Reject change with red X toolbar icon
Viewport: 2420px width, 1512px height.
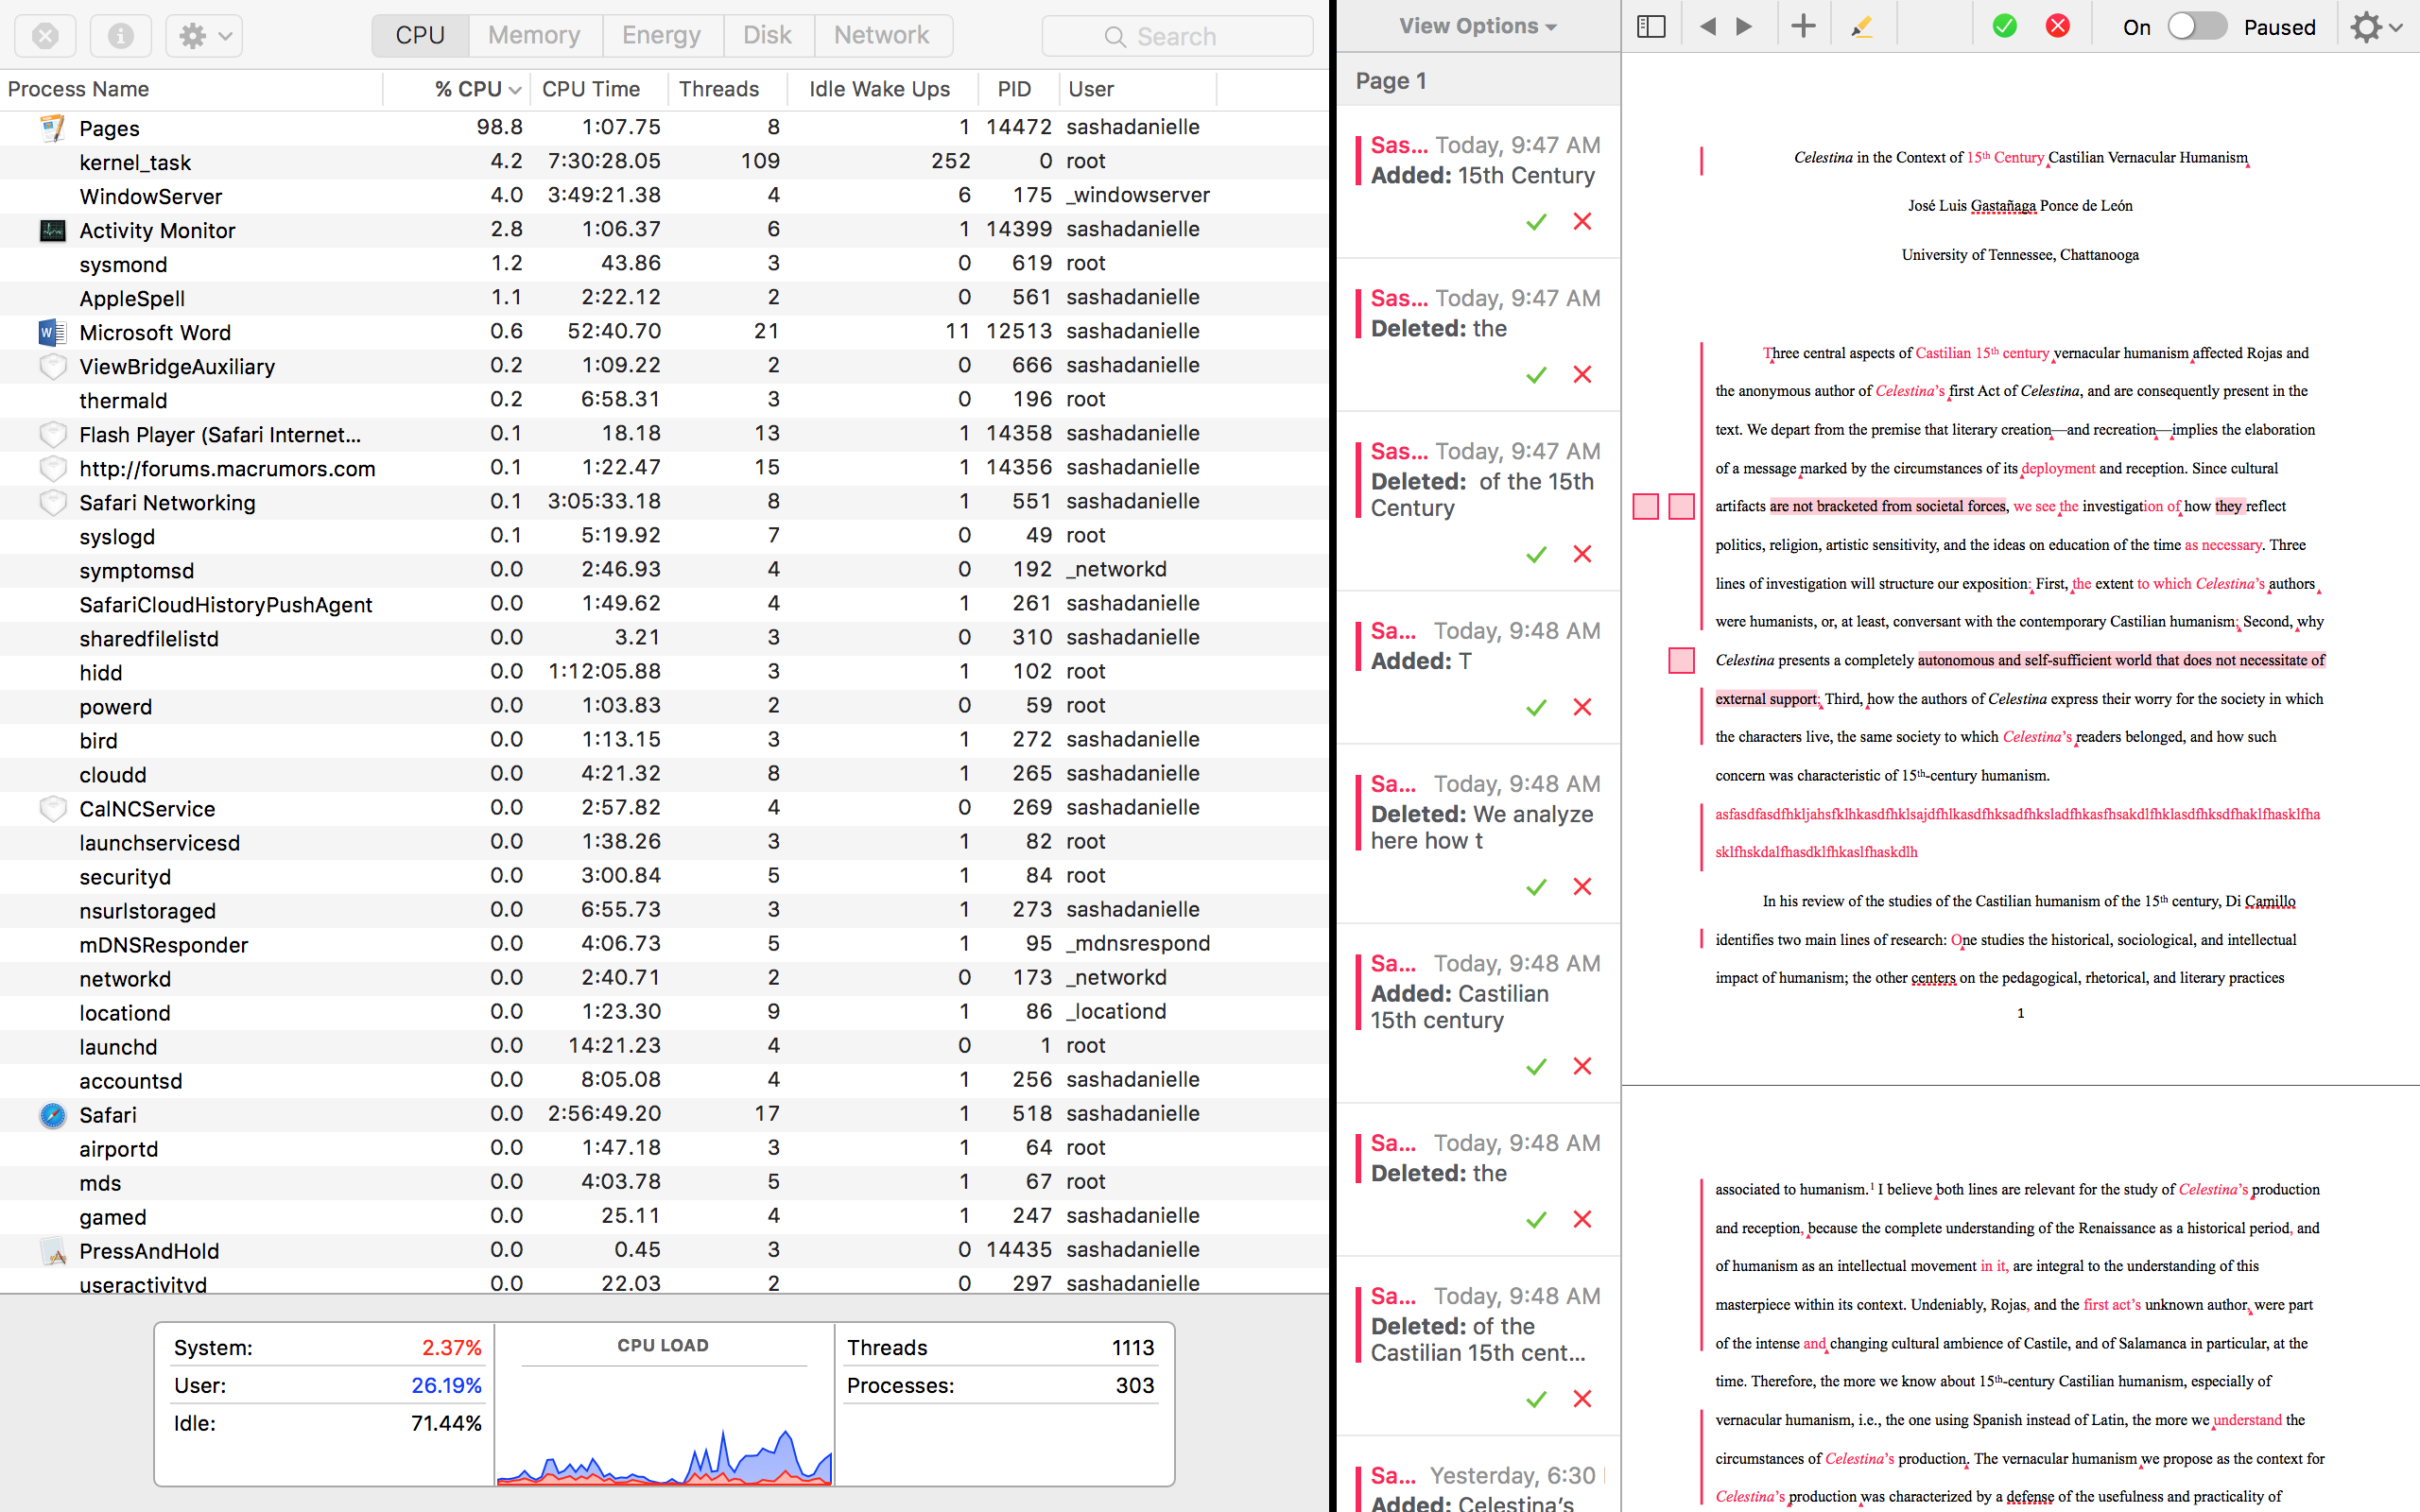pyautogui.click(x=2058, y=26)
